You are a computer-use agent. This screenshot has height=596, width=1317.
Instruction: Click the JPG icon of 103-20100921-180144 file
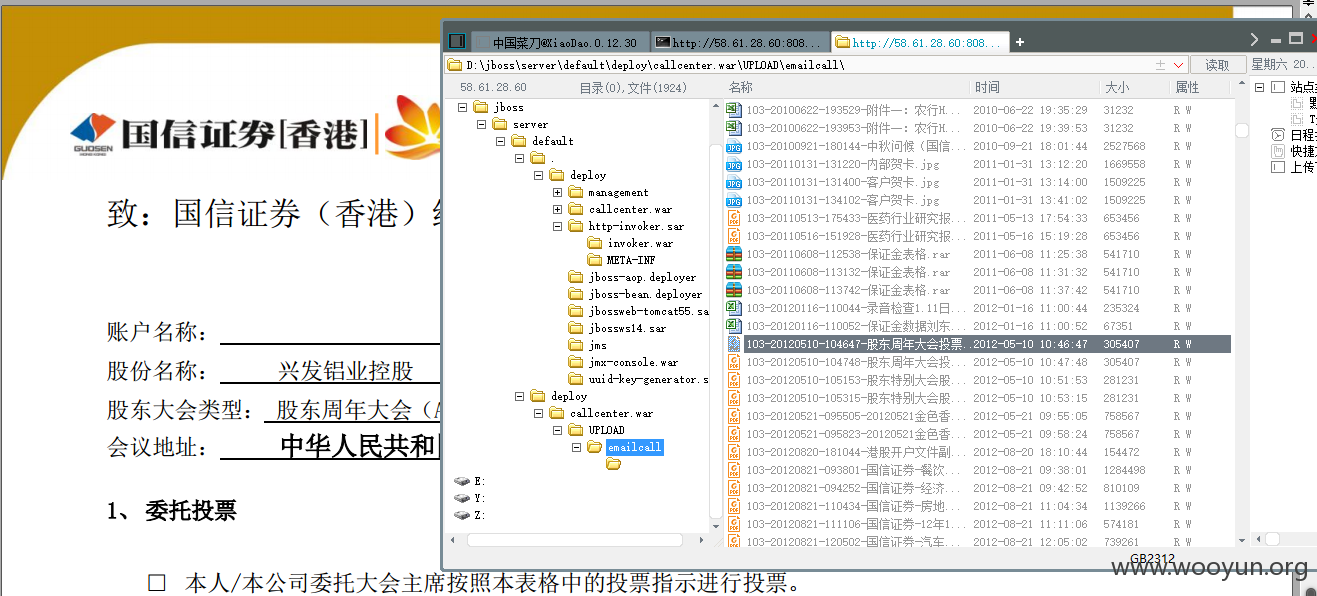(x=733, y=146)
